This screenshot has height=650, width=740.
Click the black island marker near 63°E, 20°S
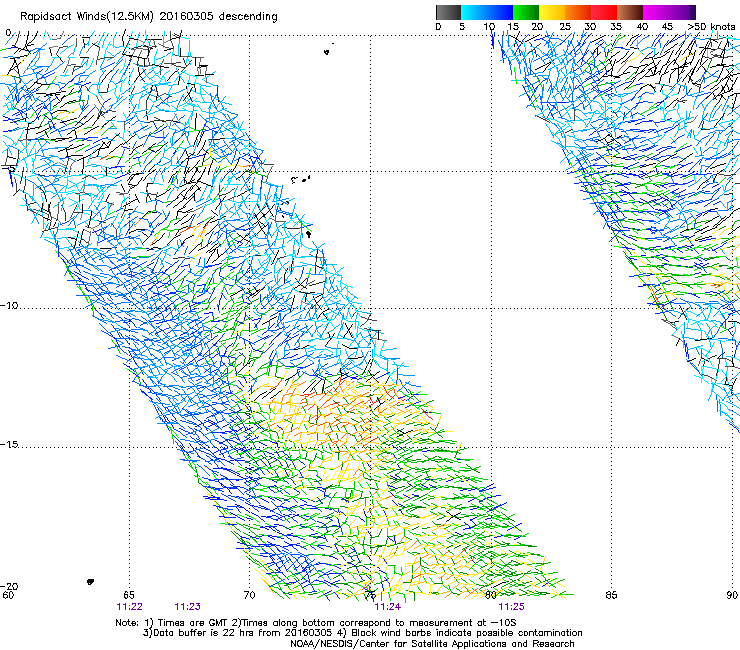coord(90,582)
